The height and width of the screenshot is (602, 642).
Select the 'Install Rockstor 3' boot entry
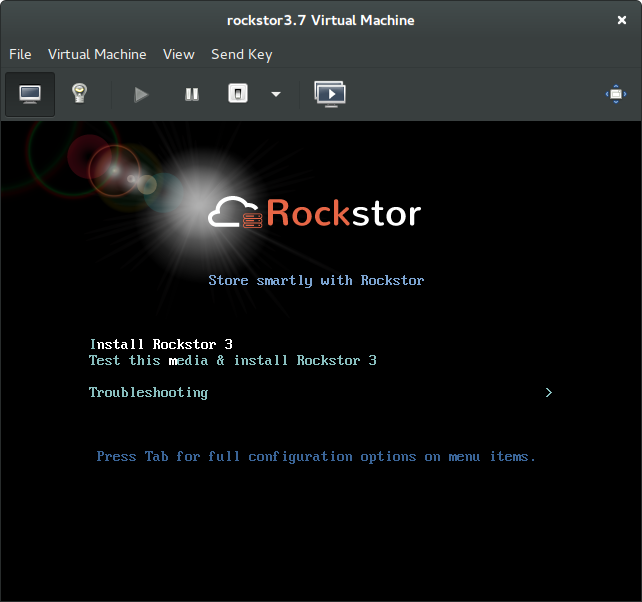(x=161, y=344)
